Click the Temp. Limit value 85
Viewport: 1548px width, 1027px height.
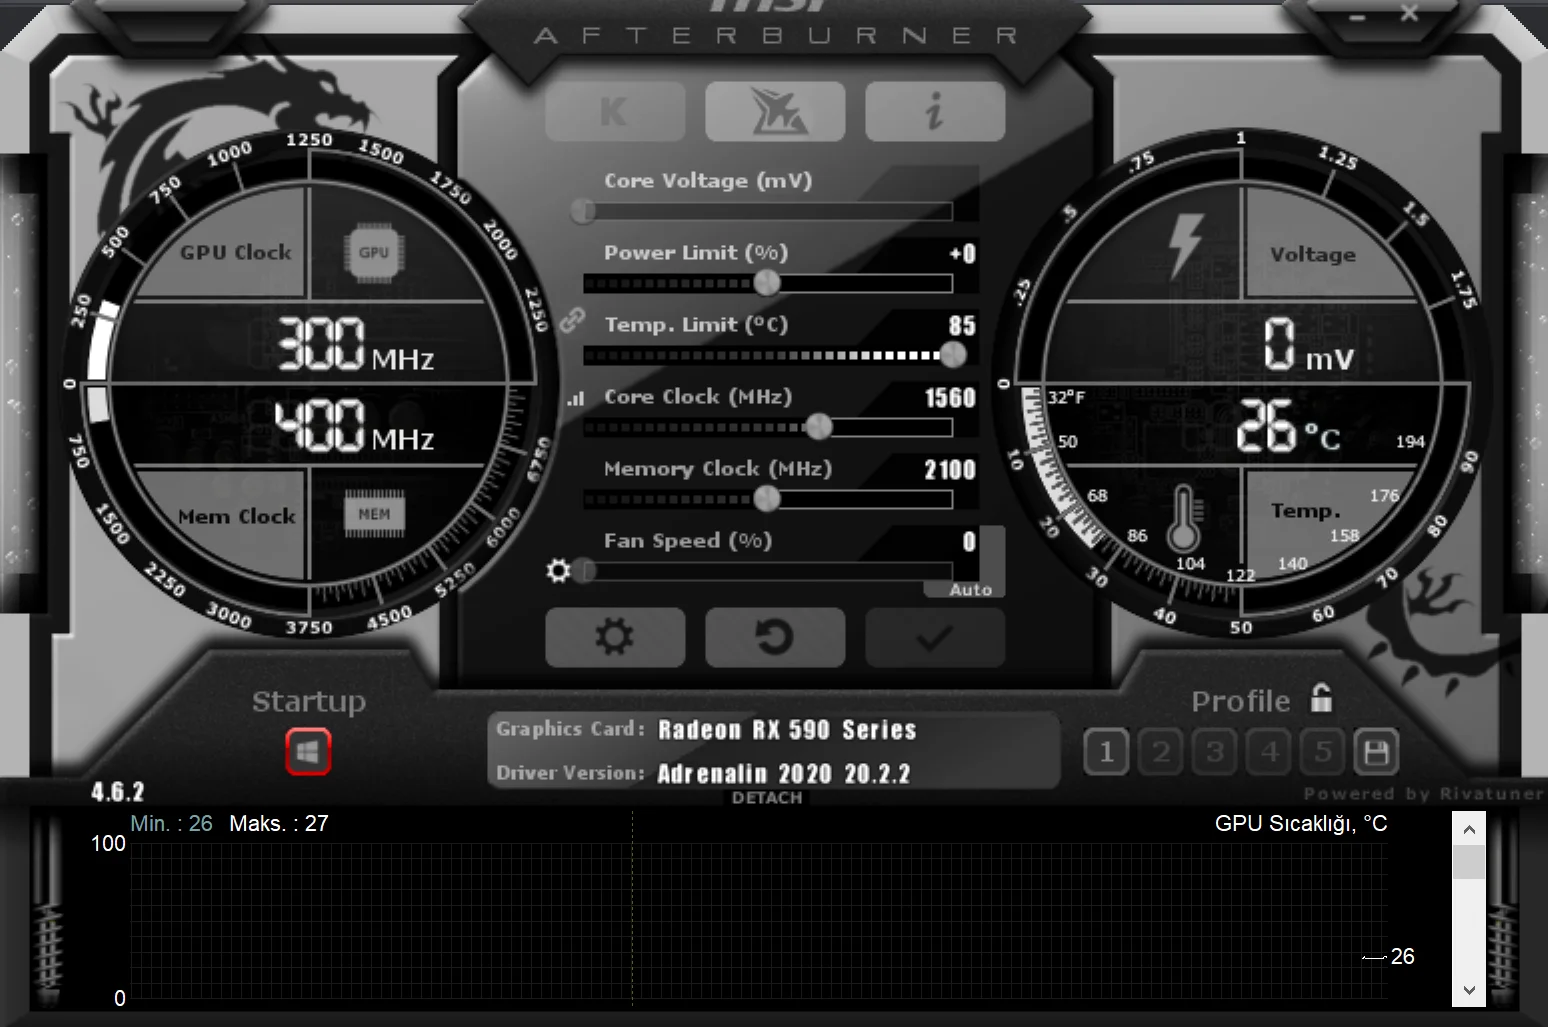962,326
